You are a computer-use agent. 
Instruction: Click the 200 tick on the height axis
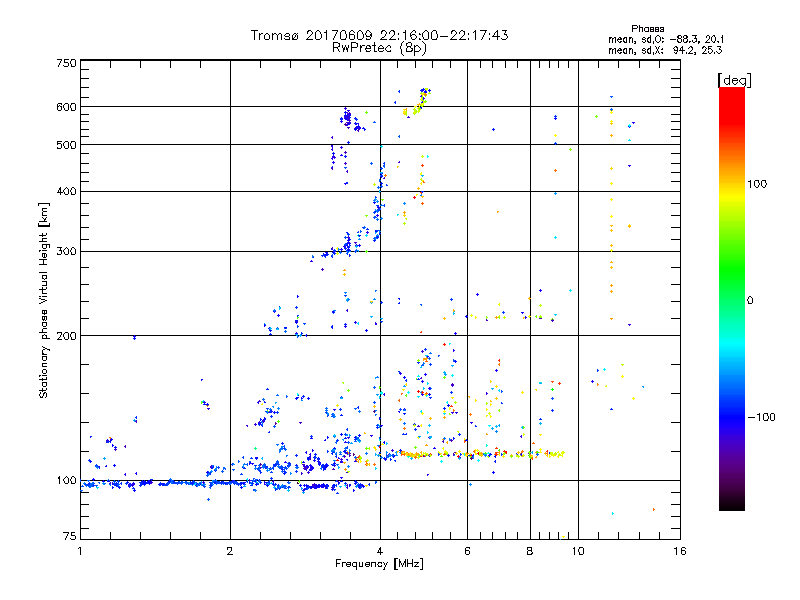[x=65, y=336]
